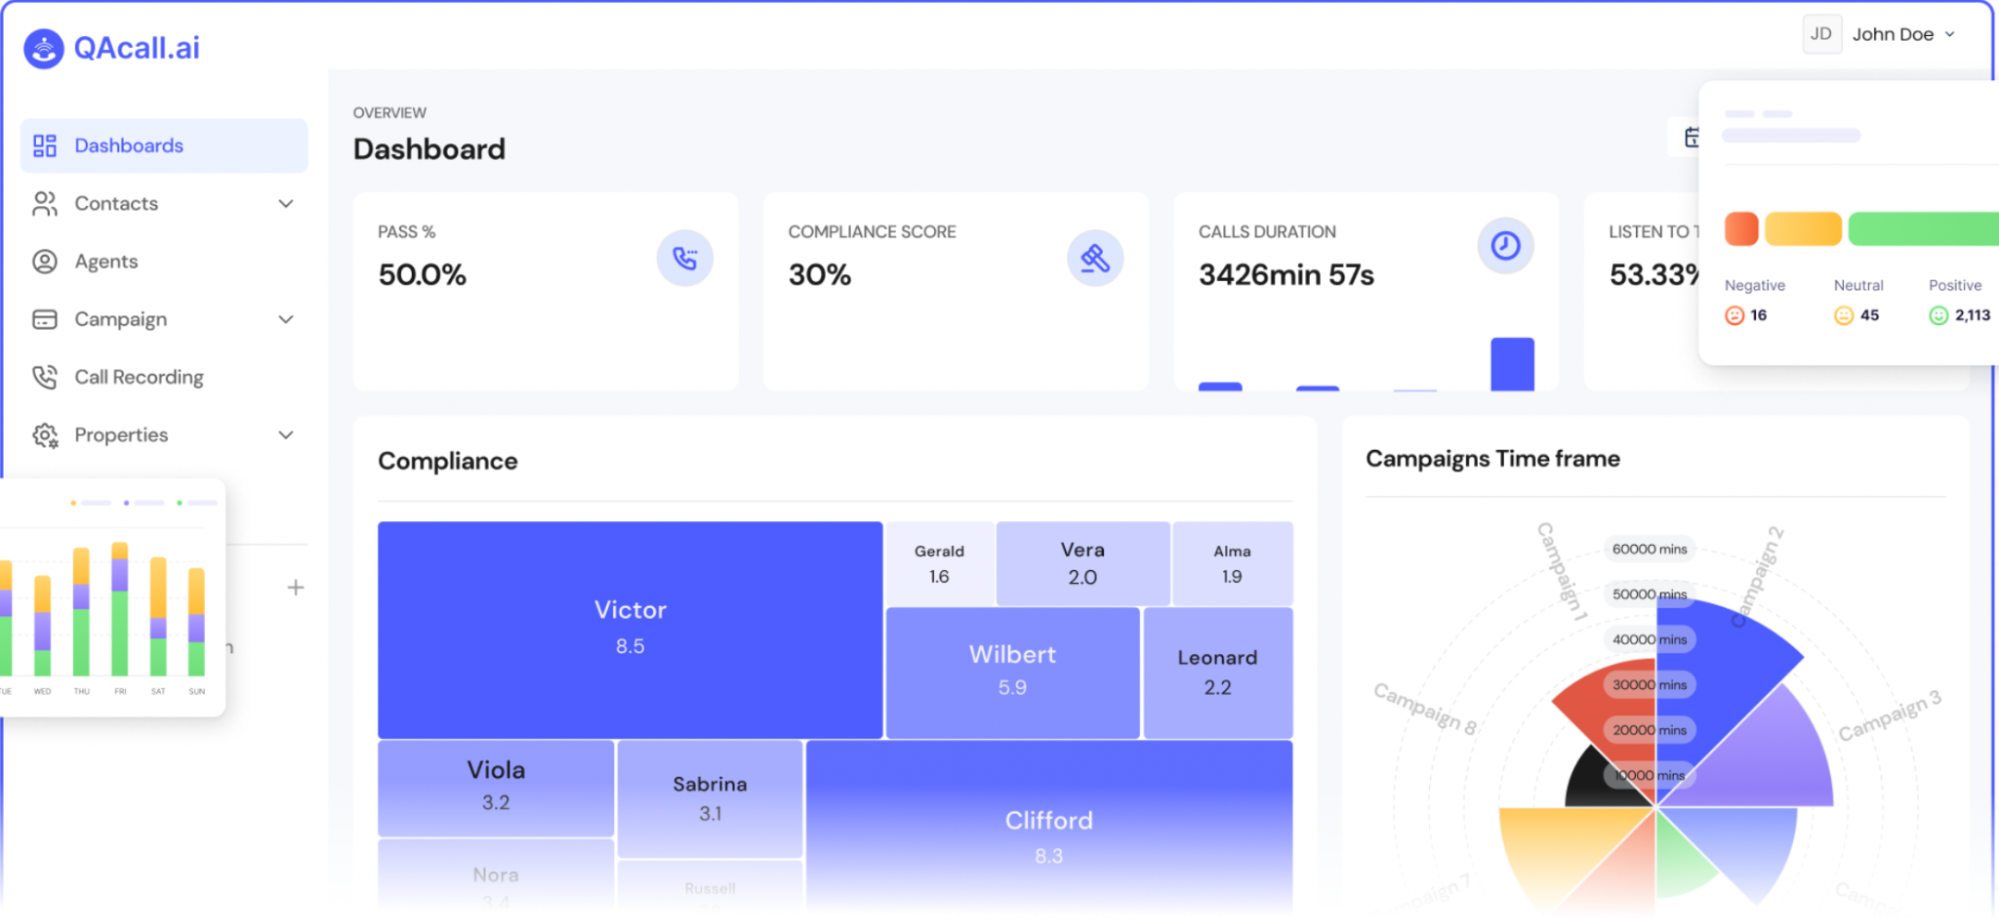This screenshot has width=1999, height=918.
Task: Click the clock icon on Calls Duration card
Action: coord(1505,245)
